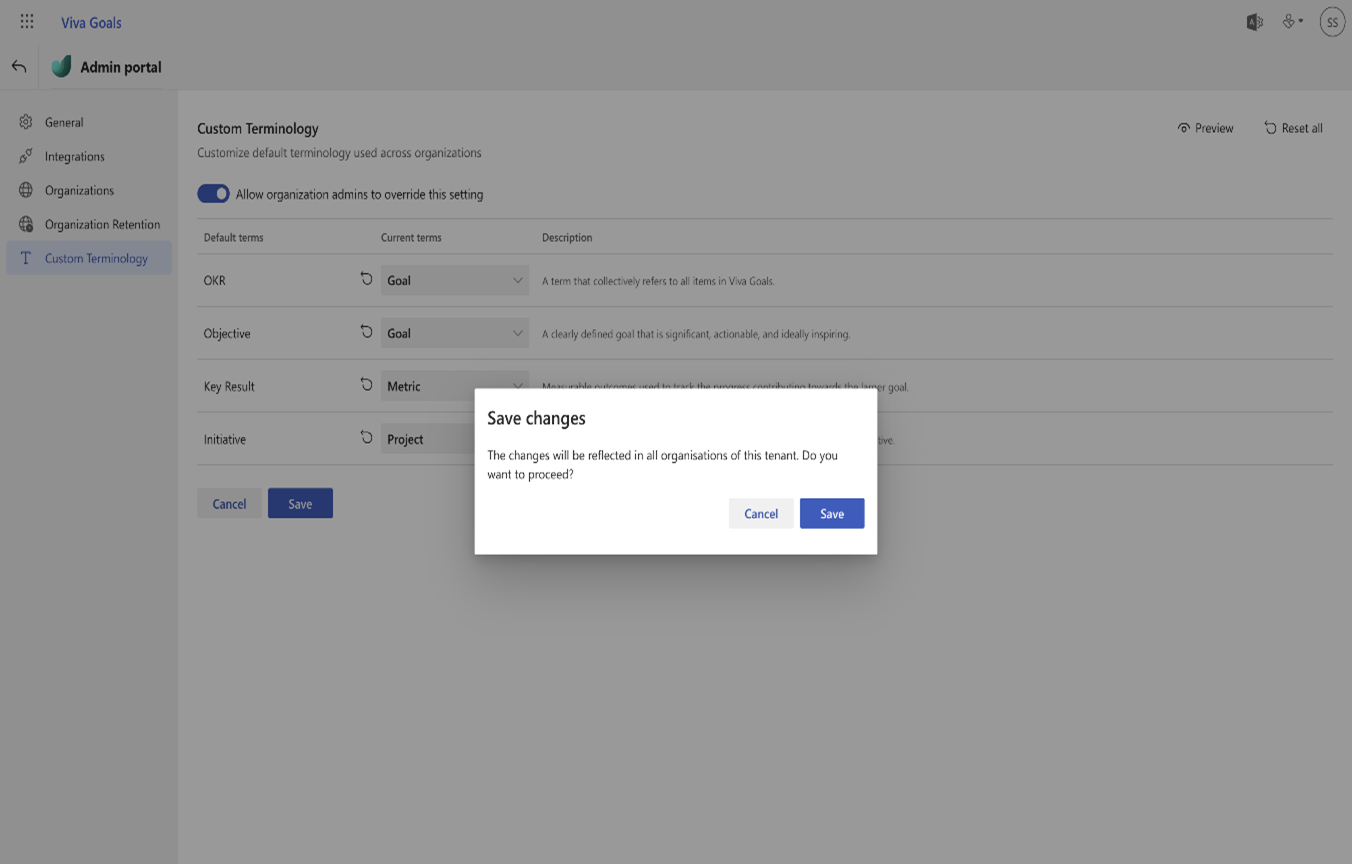
Task: Click the back arrow in Admin portal header
Action: tap(19, 67)
